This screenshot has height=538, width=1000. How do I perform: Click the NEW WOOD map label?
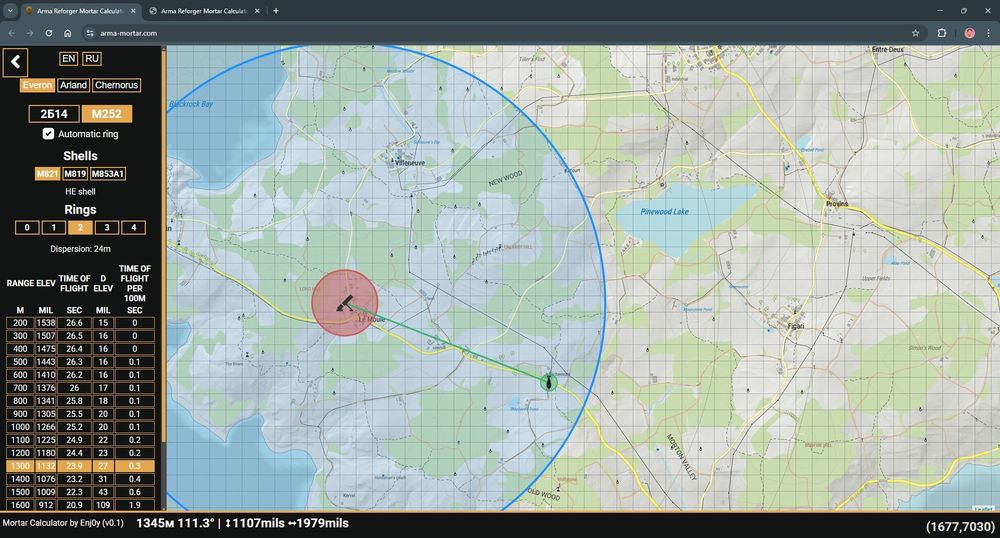(506, 178)
